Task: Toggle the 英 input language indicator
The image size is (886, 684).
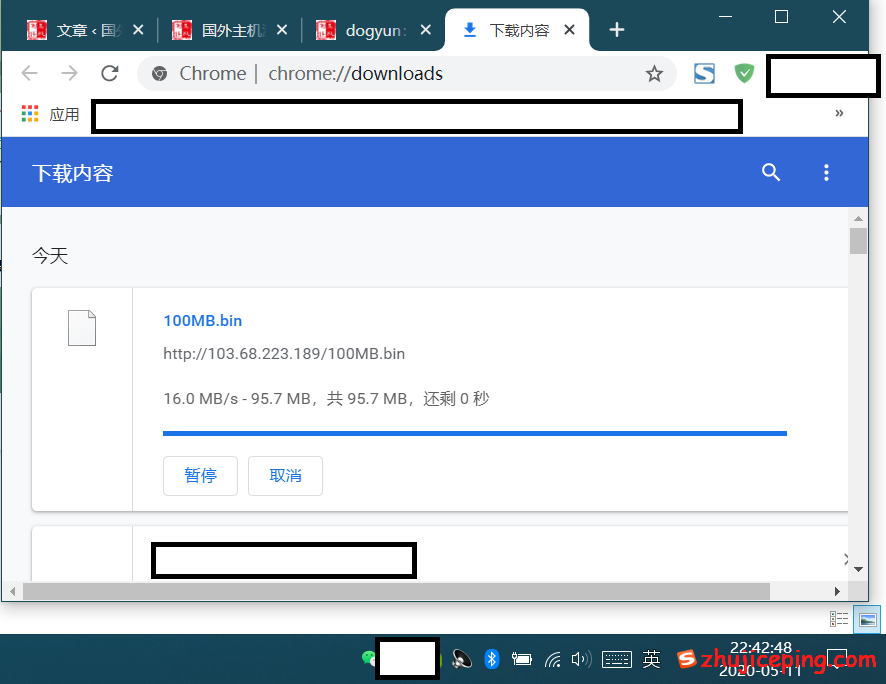Action: 652,659
